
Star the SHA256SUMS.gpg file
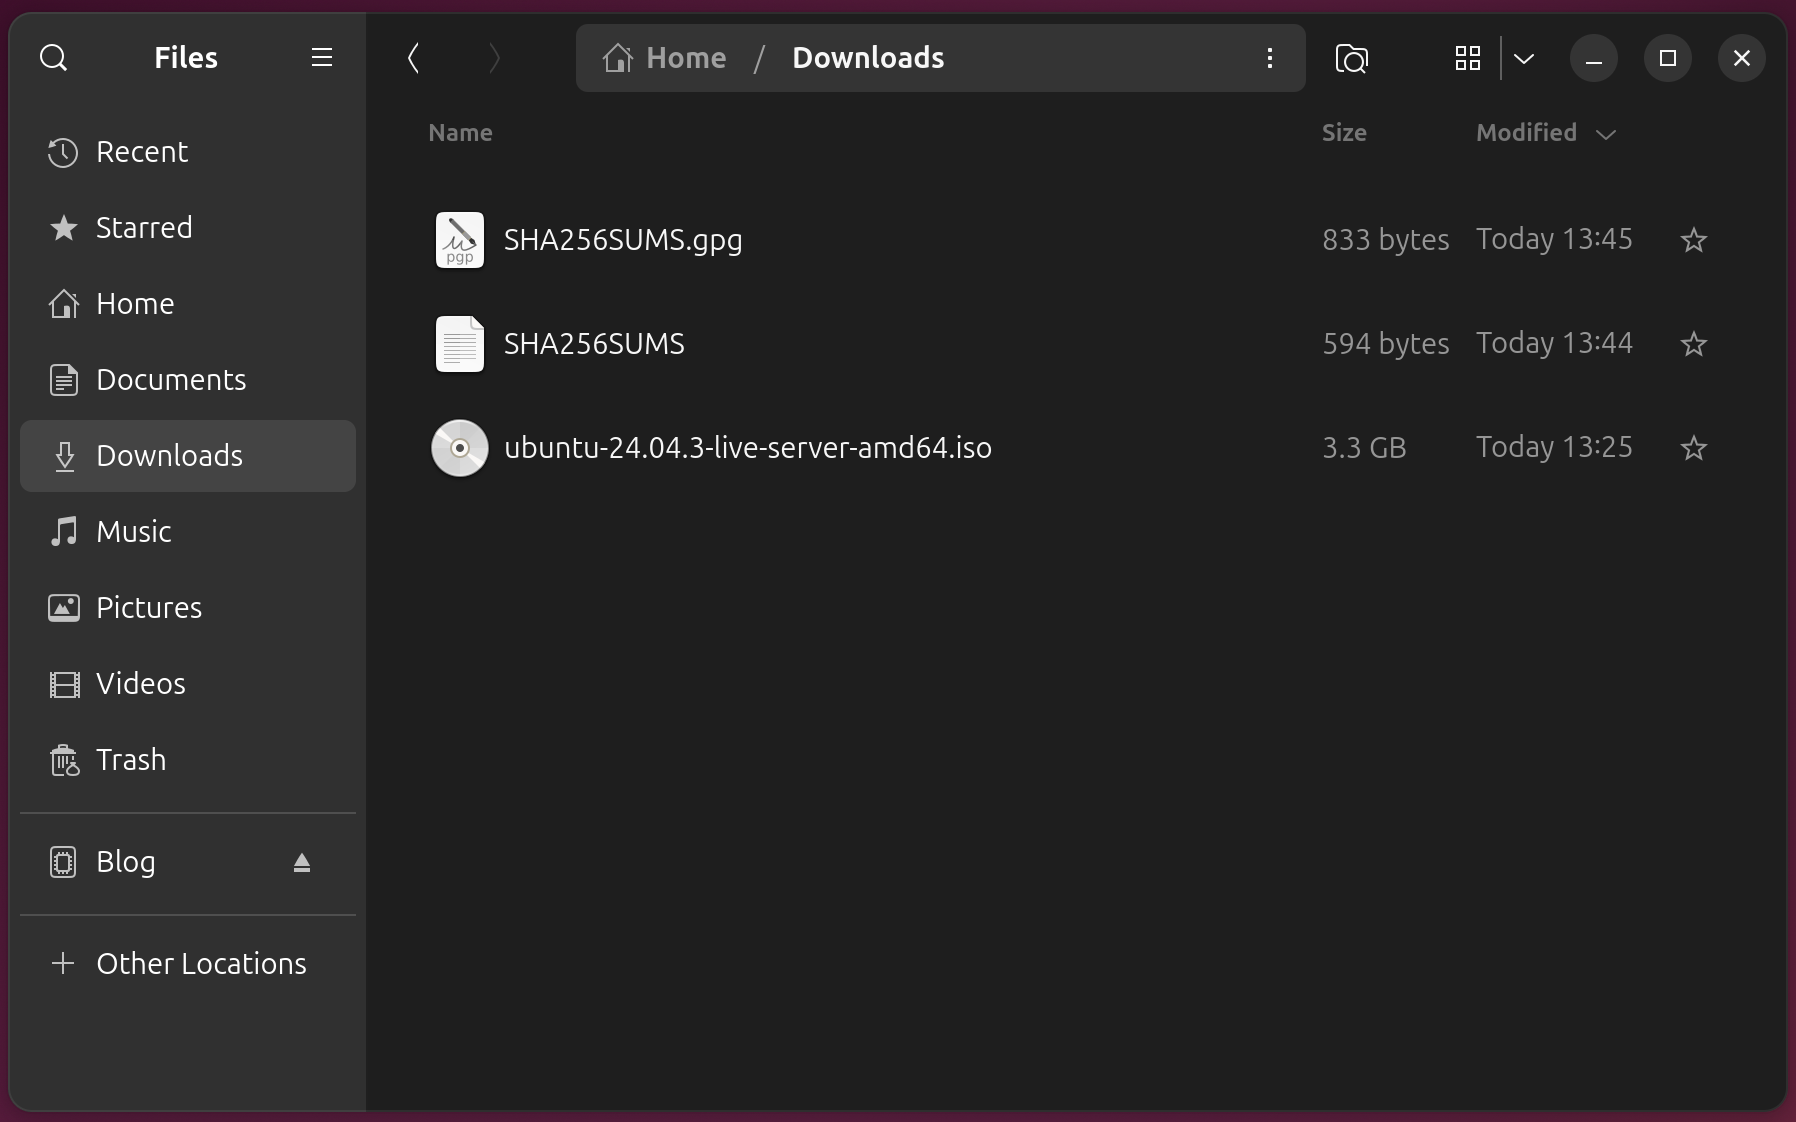click(x=1693, y=240)
